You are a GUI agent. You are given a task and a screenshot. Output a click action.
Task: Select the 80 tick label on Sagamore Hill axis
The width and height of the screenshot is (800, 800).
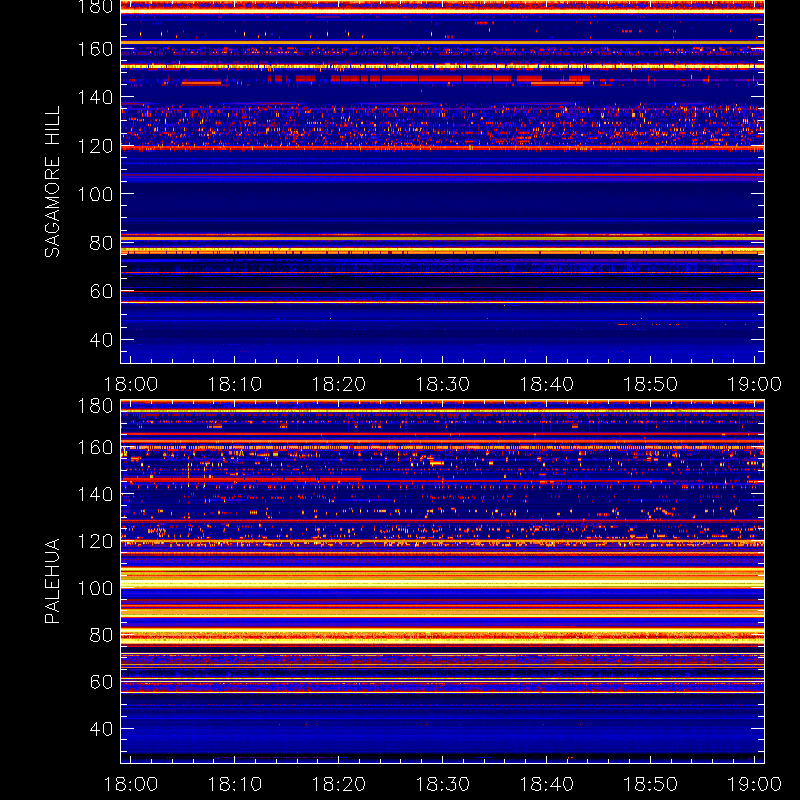101,243
